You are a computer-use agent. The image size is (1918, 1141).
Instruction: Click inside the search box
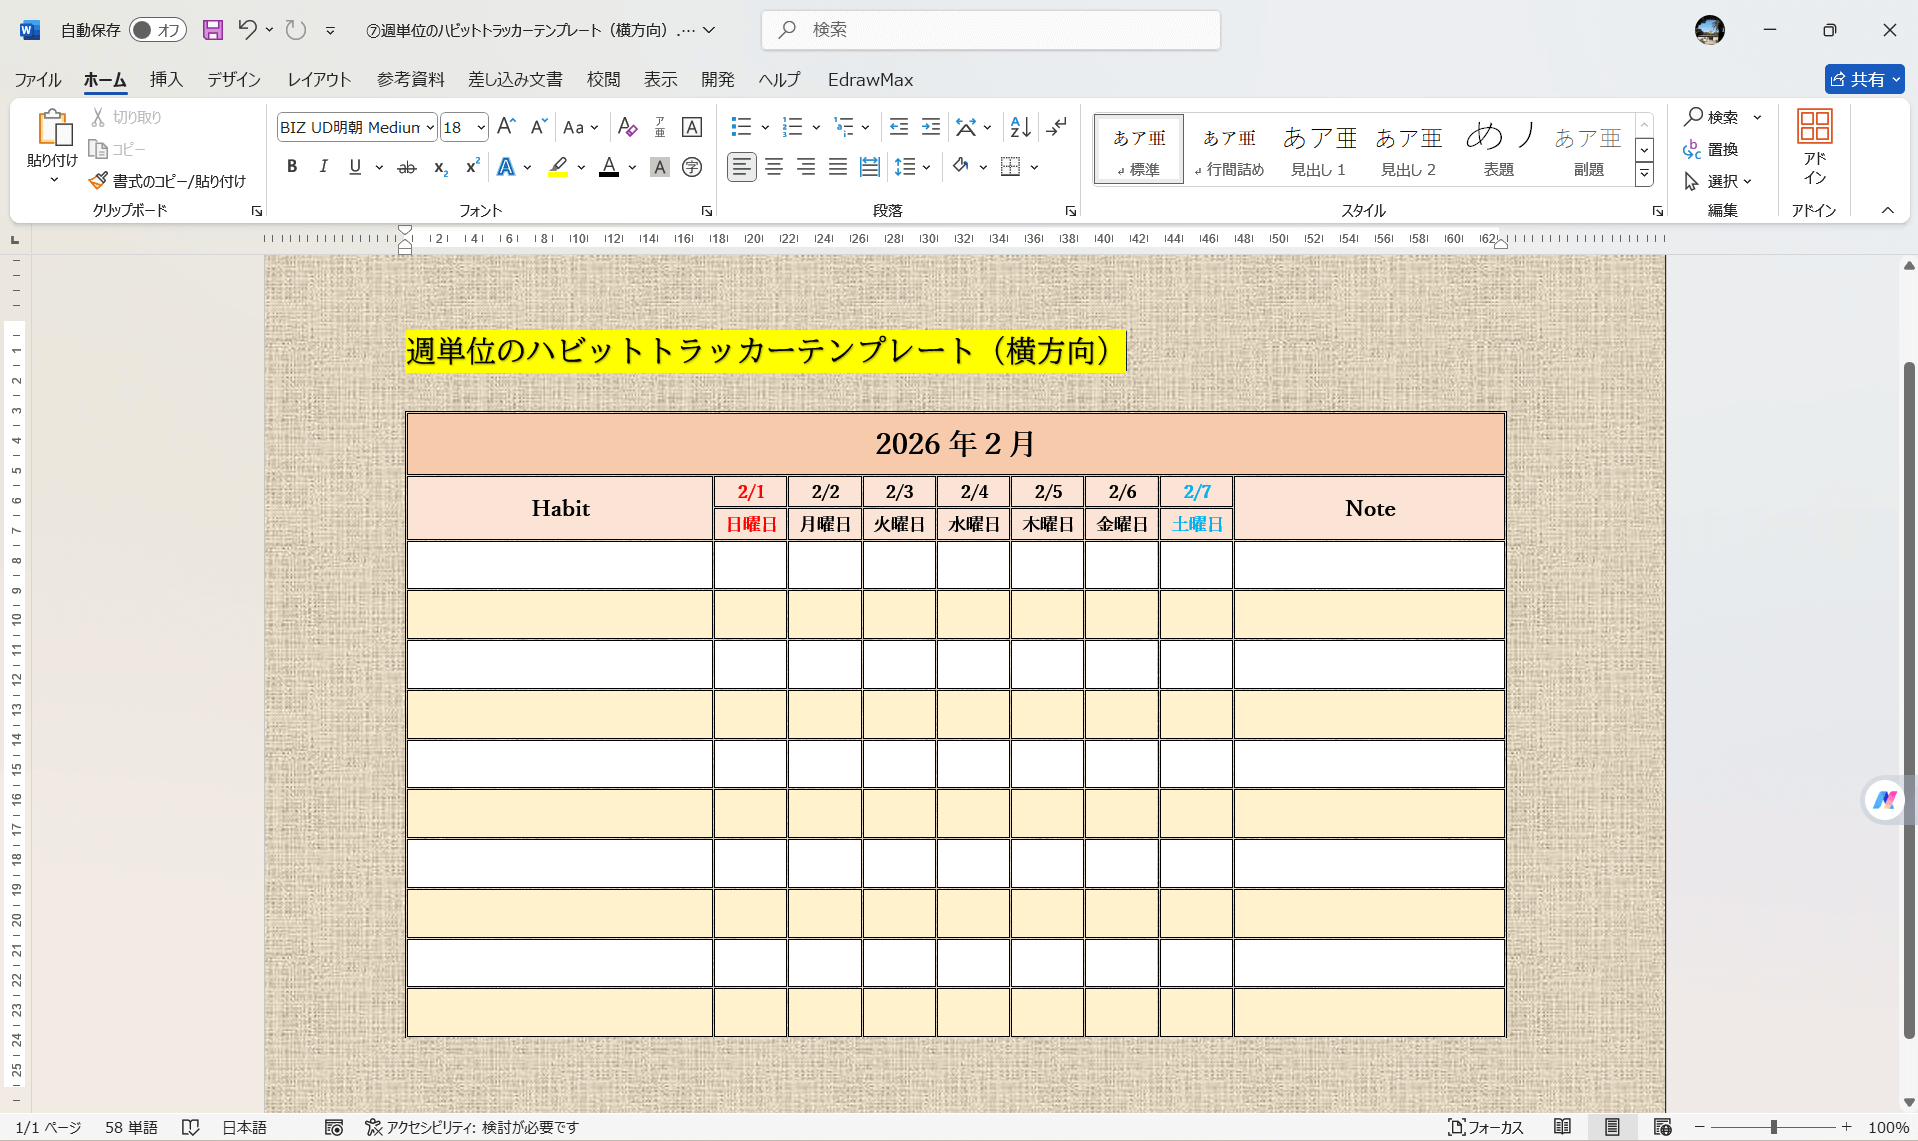click(990, 30)
